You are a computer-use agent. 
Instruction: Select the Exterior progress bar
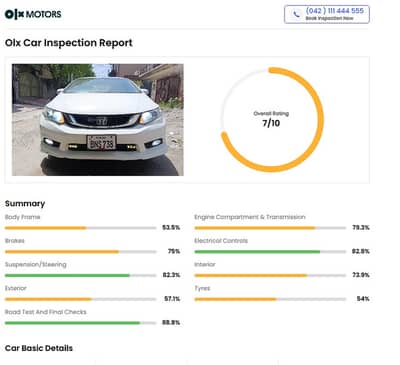pyautogui.click(x=80, y=299)
